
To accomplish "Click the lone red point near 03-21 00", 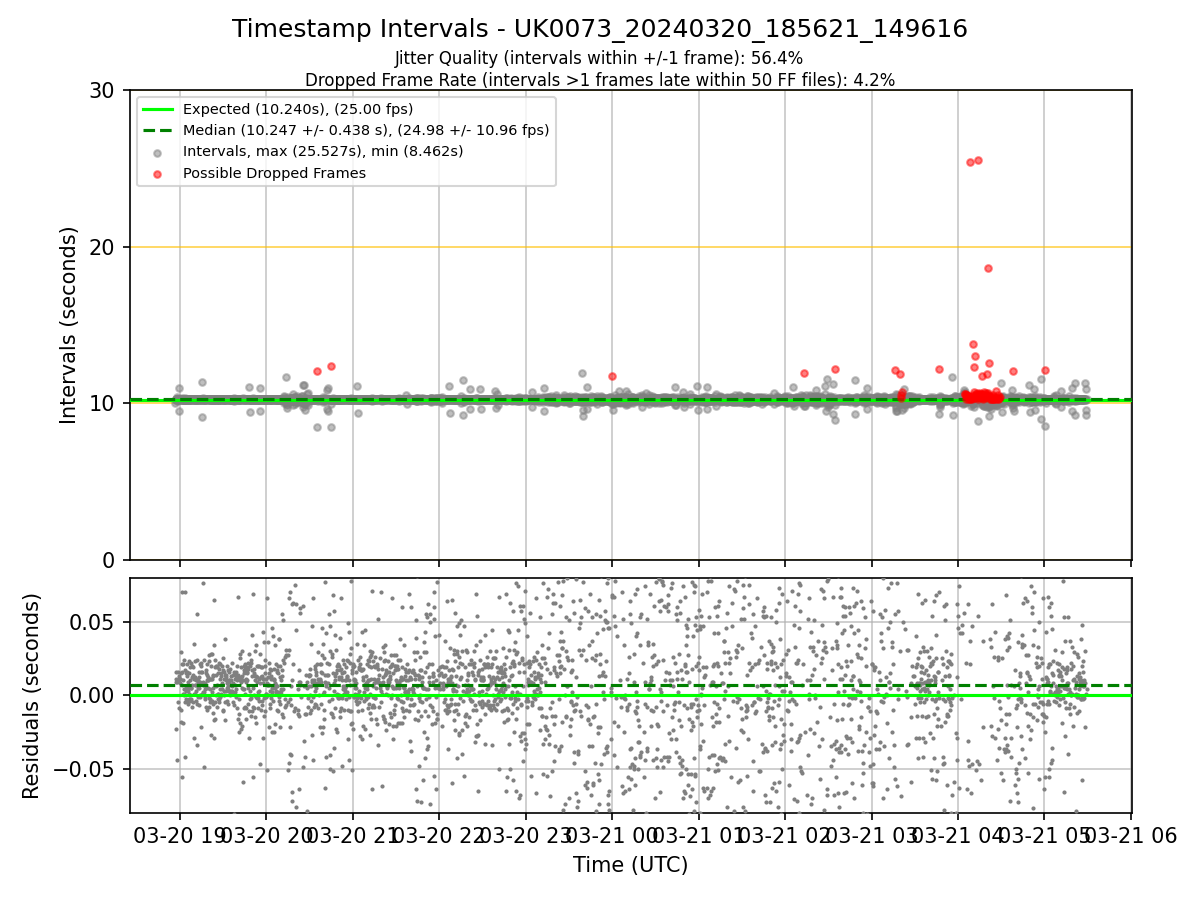I will pos(612,376).
